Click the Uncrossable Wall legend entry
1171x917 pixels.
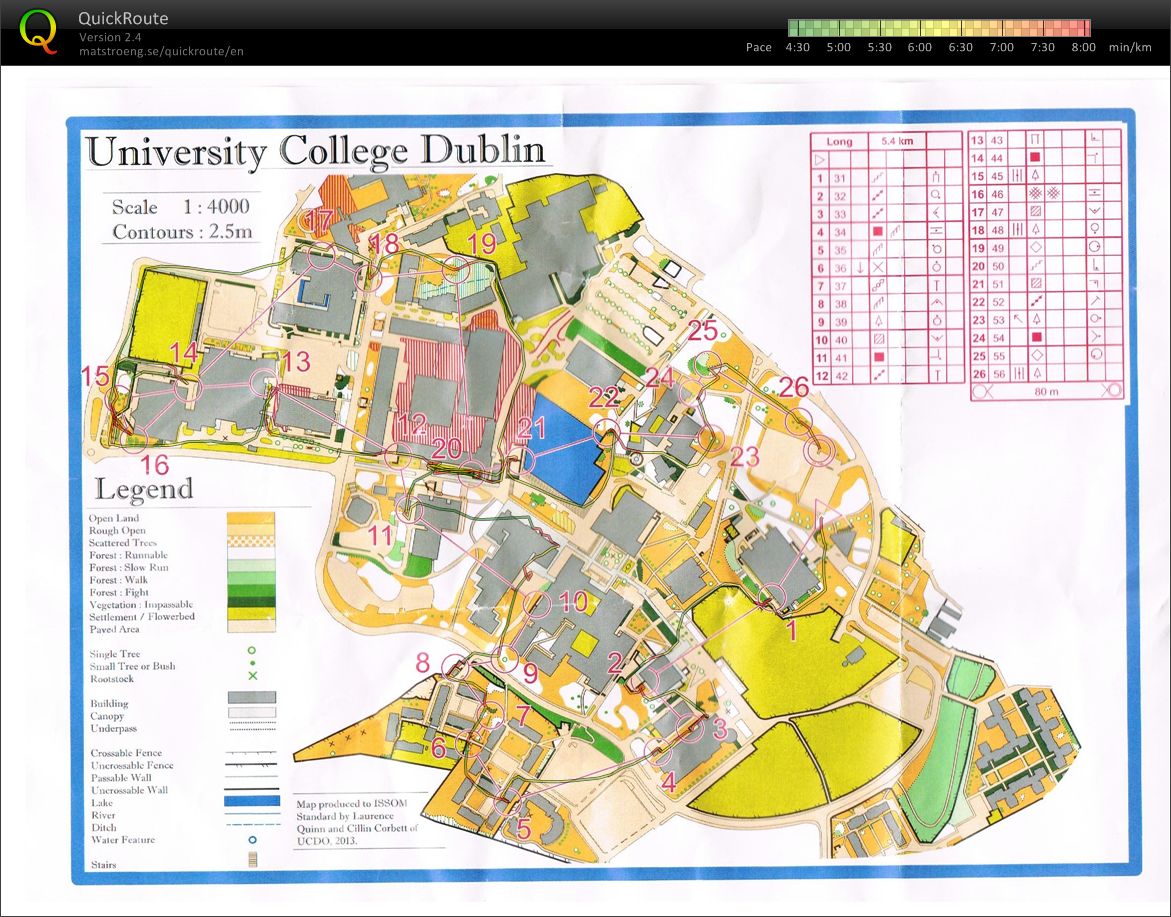pyautogui.click(x=129, y=790)
